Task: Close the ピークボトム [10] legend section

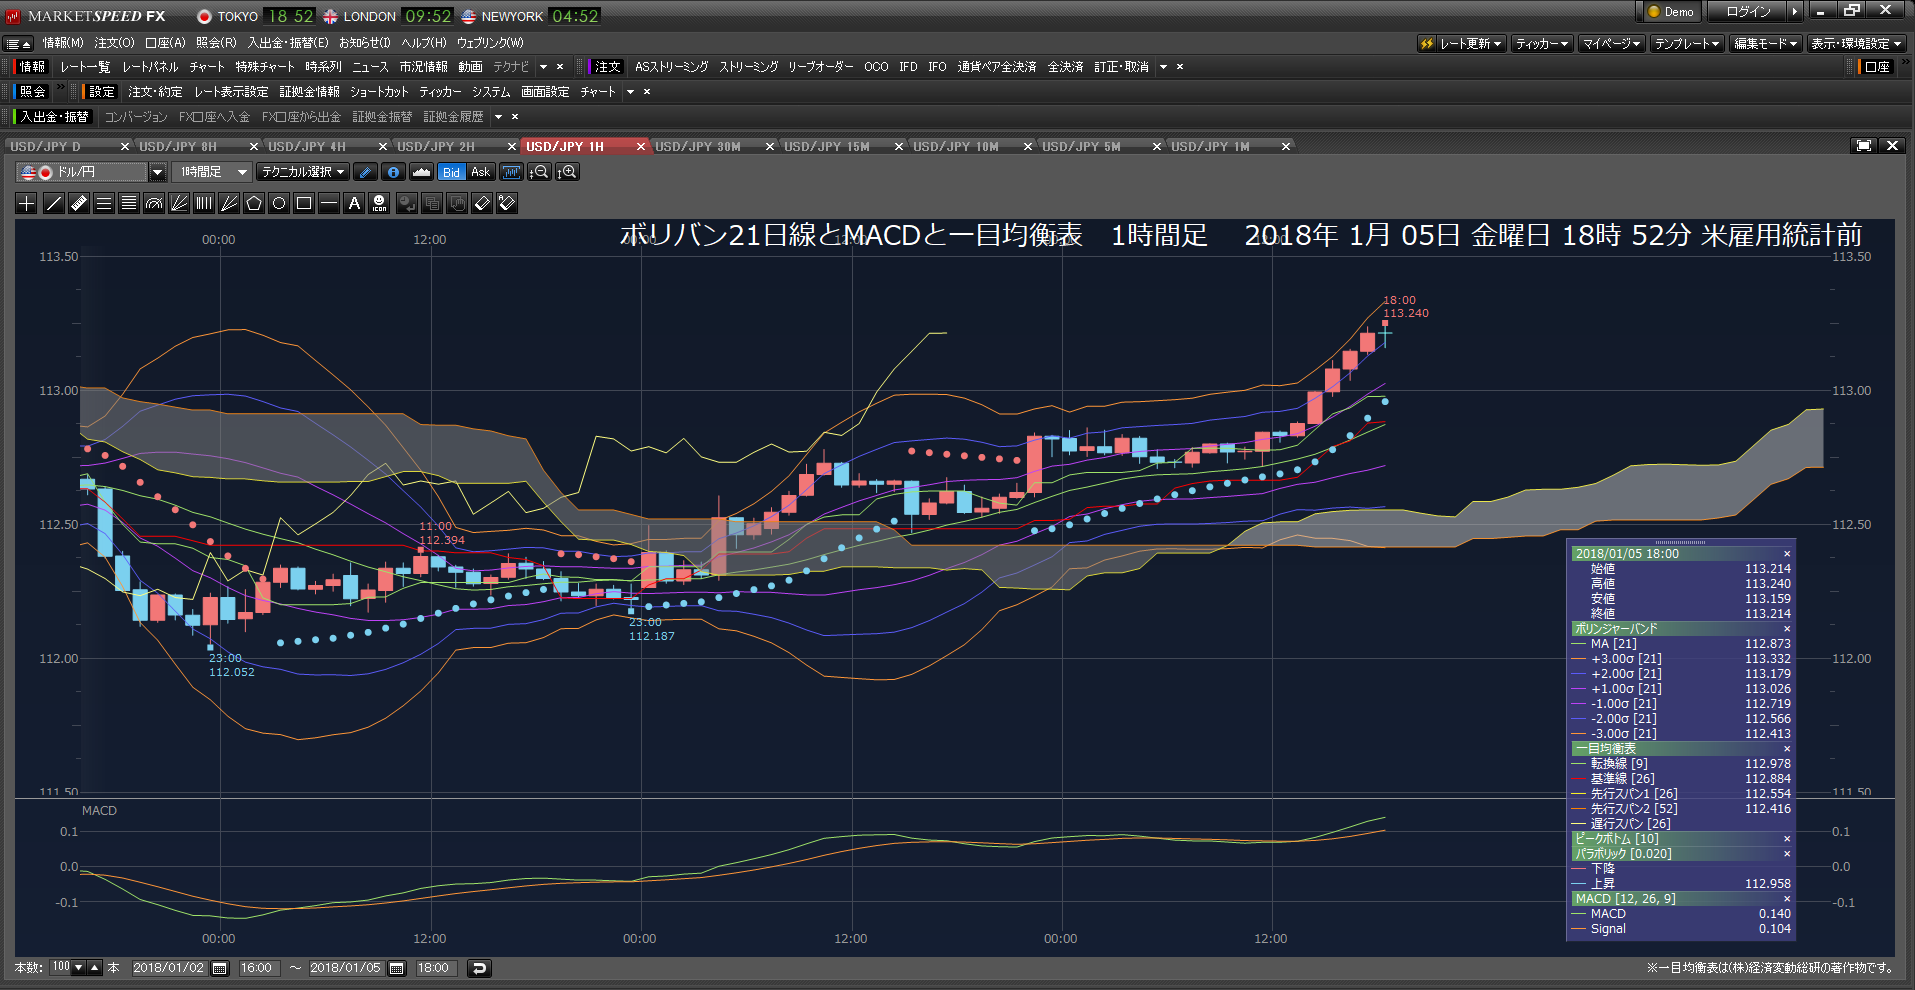Action: (1787, 839)
